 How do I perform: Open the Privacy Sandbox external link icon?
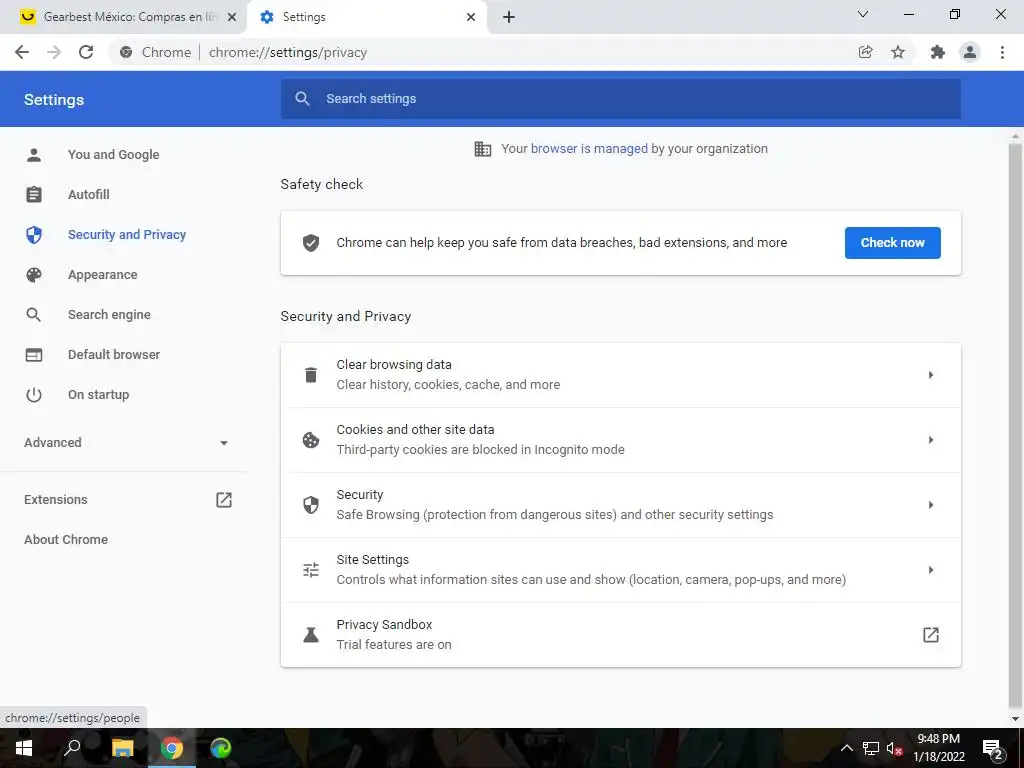pos(931,635)
